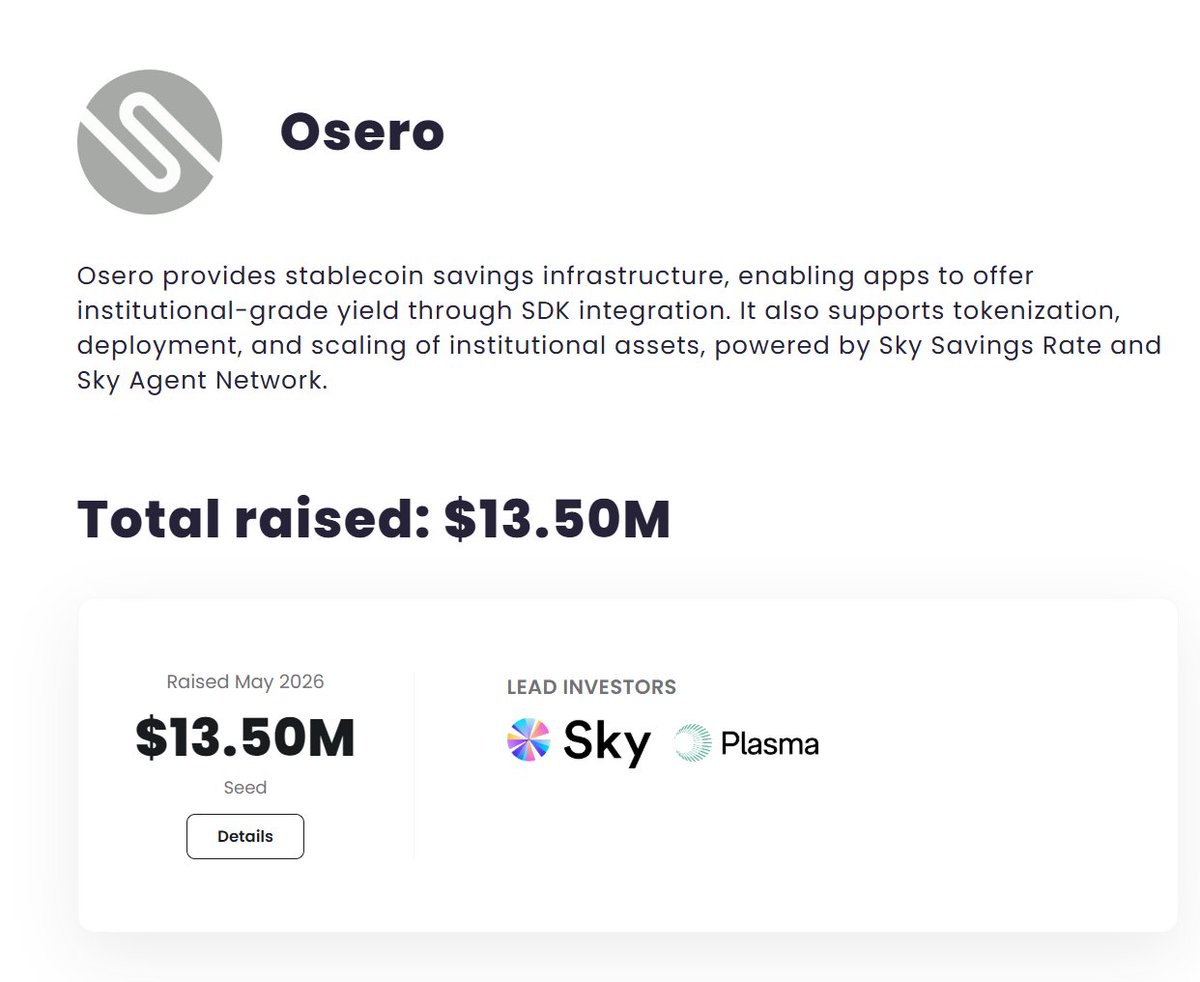Click the Raised May 2026 label
The image size is (1200, 982).
(245, 682)
